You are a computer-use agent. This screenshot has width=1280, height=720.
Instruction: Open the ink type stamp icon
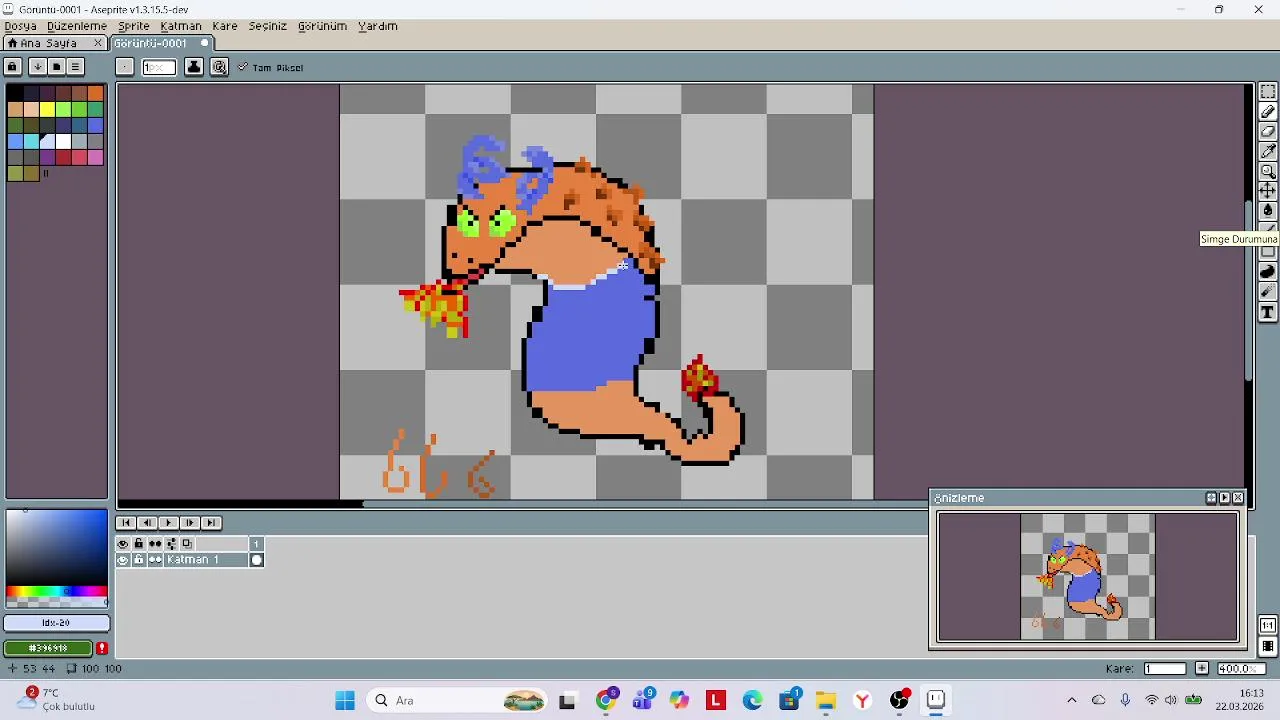[194, 67]
